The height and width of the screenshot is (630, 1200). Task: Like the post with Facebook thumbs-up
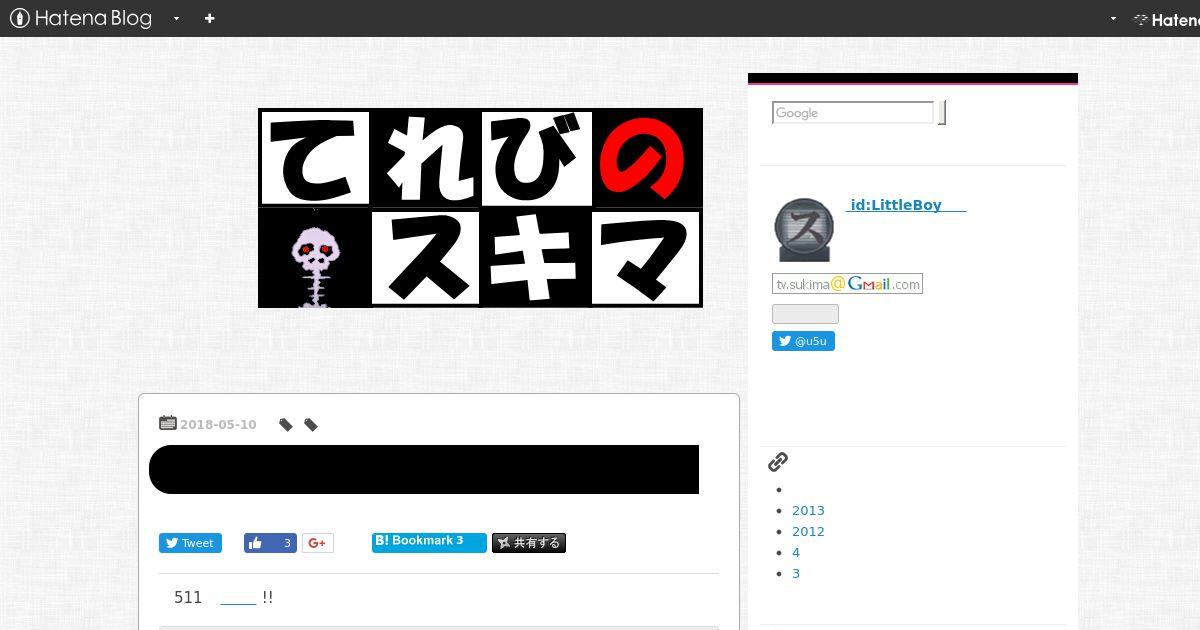point(270,543)
